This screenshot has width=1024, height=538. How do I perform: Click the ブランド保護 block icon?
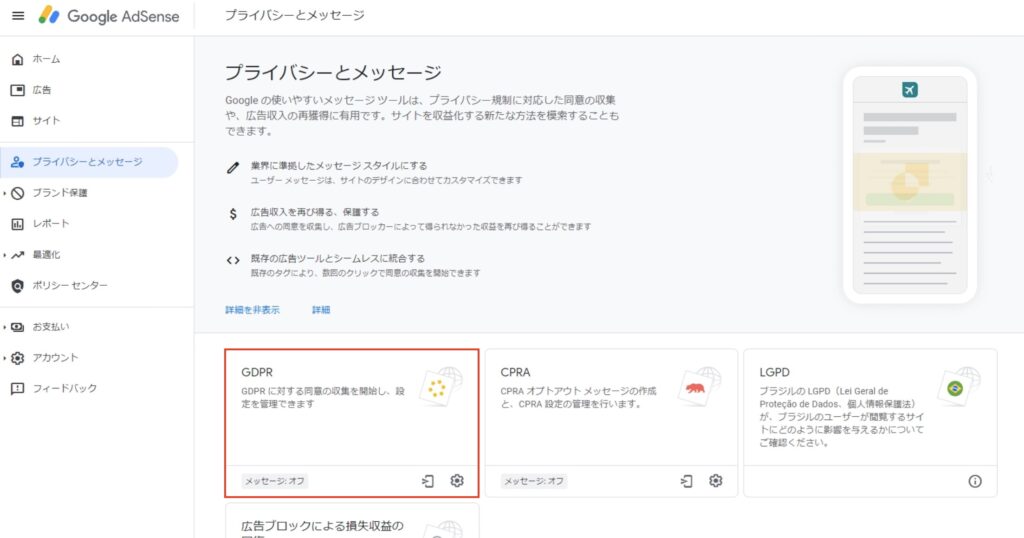click(x=18, y=193)
